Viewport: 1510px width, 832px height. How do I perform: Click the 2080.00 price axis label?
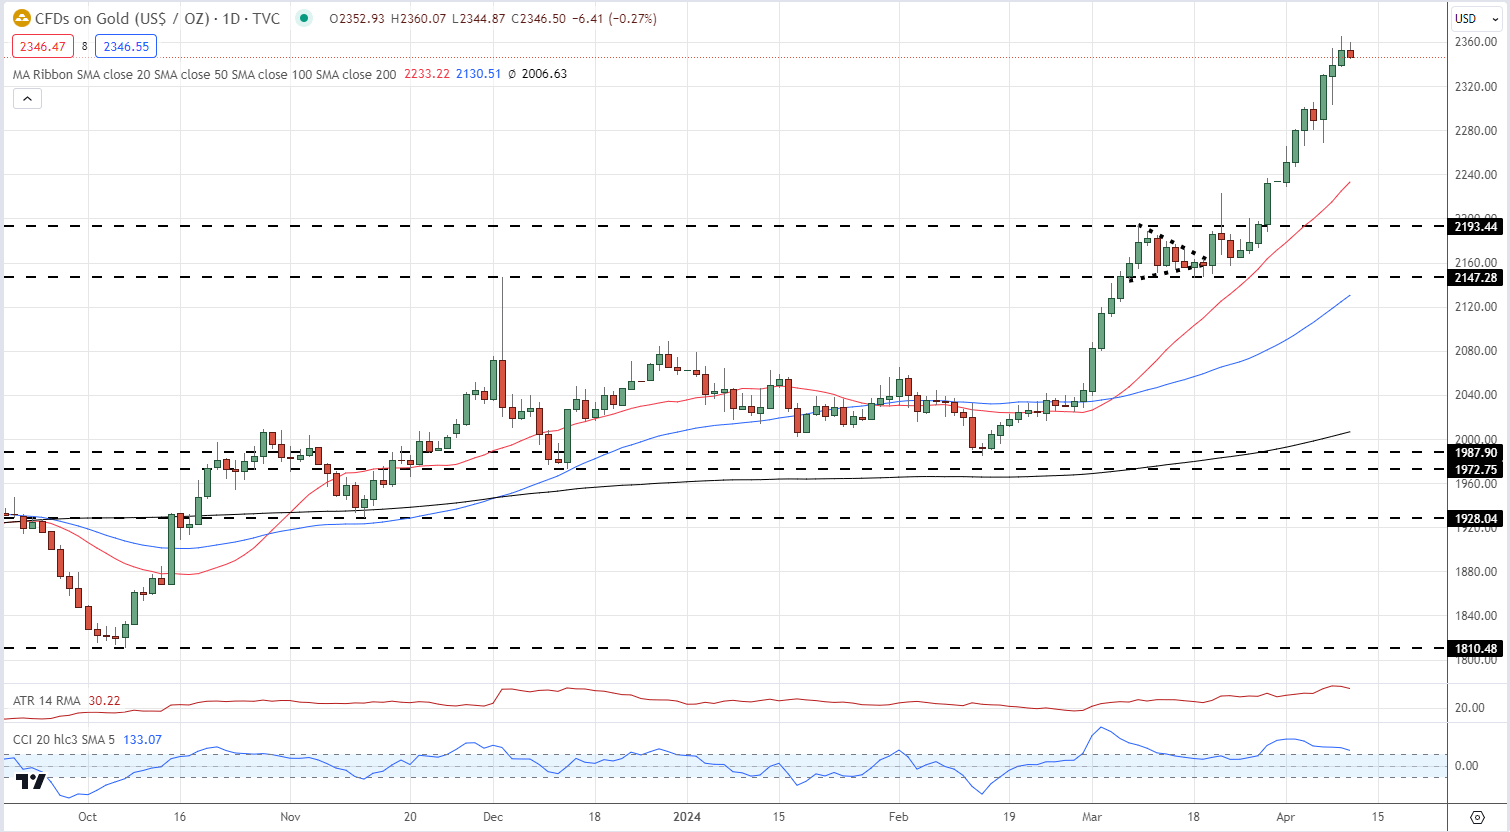(1476, 351)
